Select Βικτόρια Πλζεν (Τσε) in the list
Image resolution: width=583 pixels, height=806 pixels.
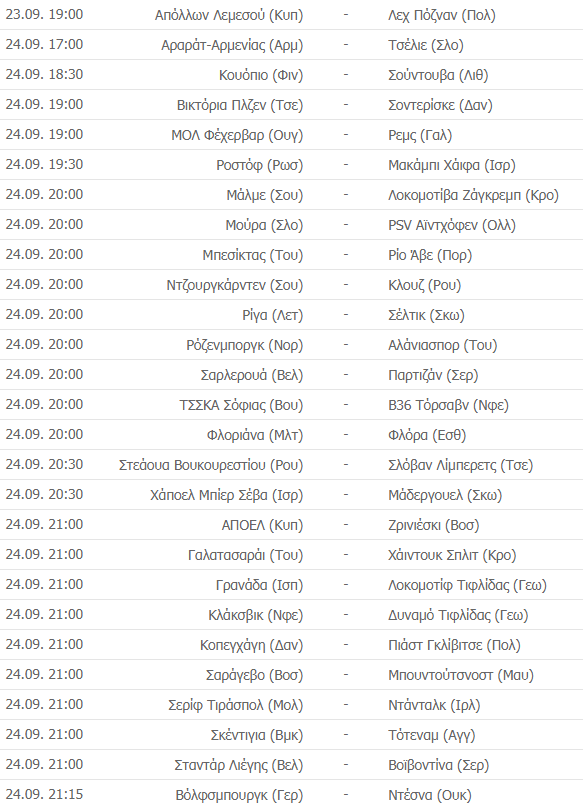[240, 105]
